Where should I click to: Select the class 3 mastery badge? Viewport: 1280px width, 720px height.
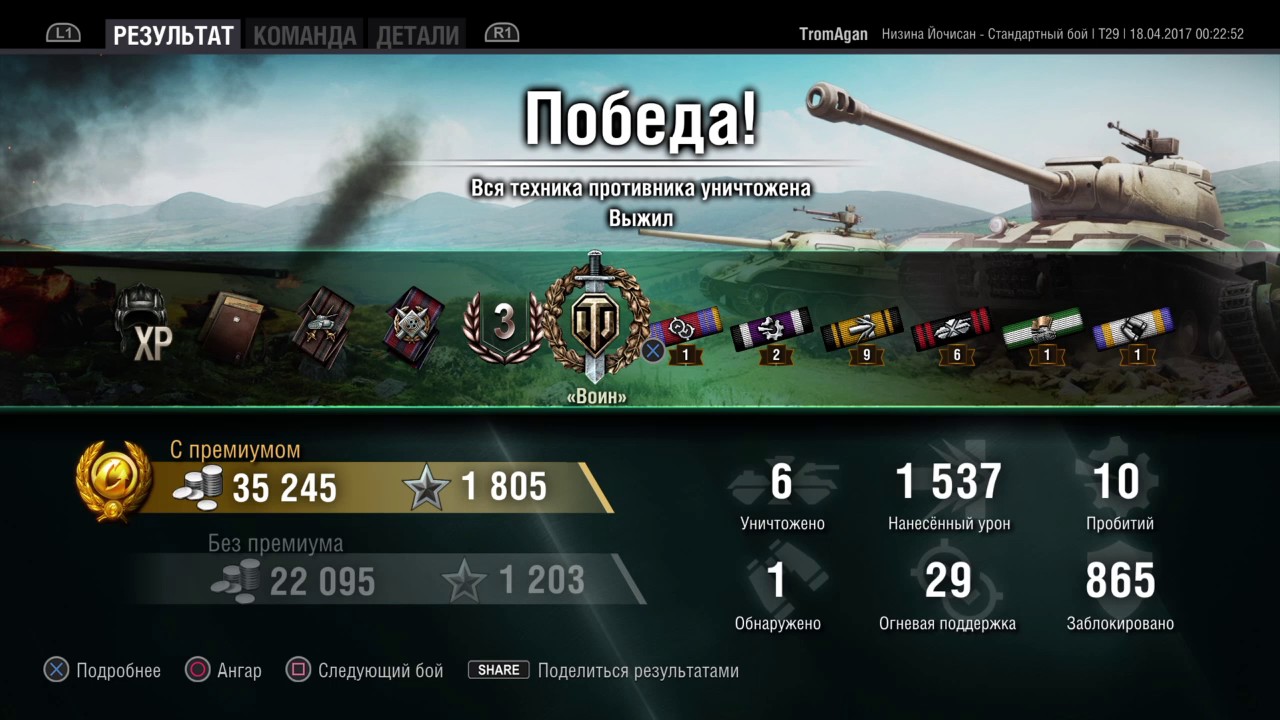tap(504, 326)
